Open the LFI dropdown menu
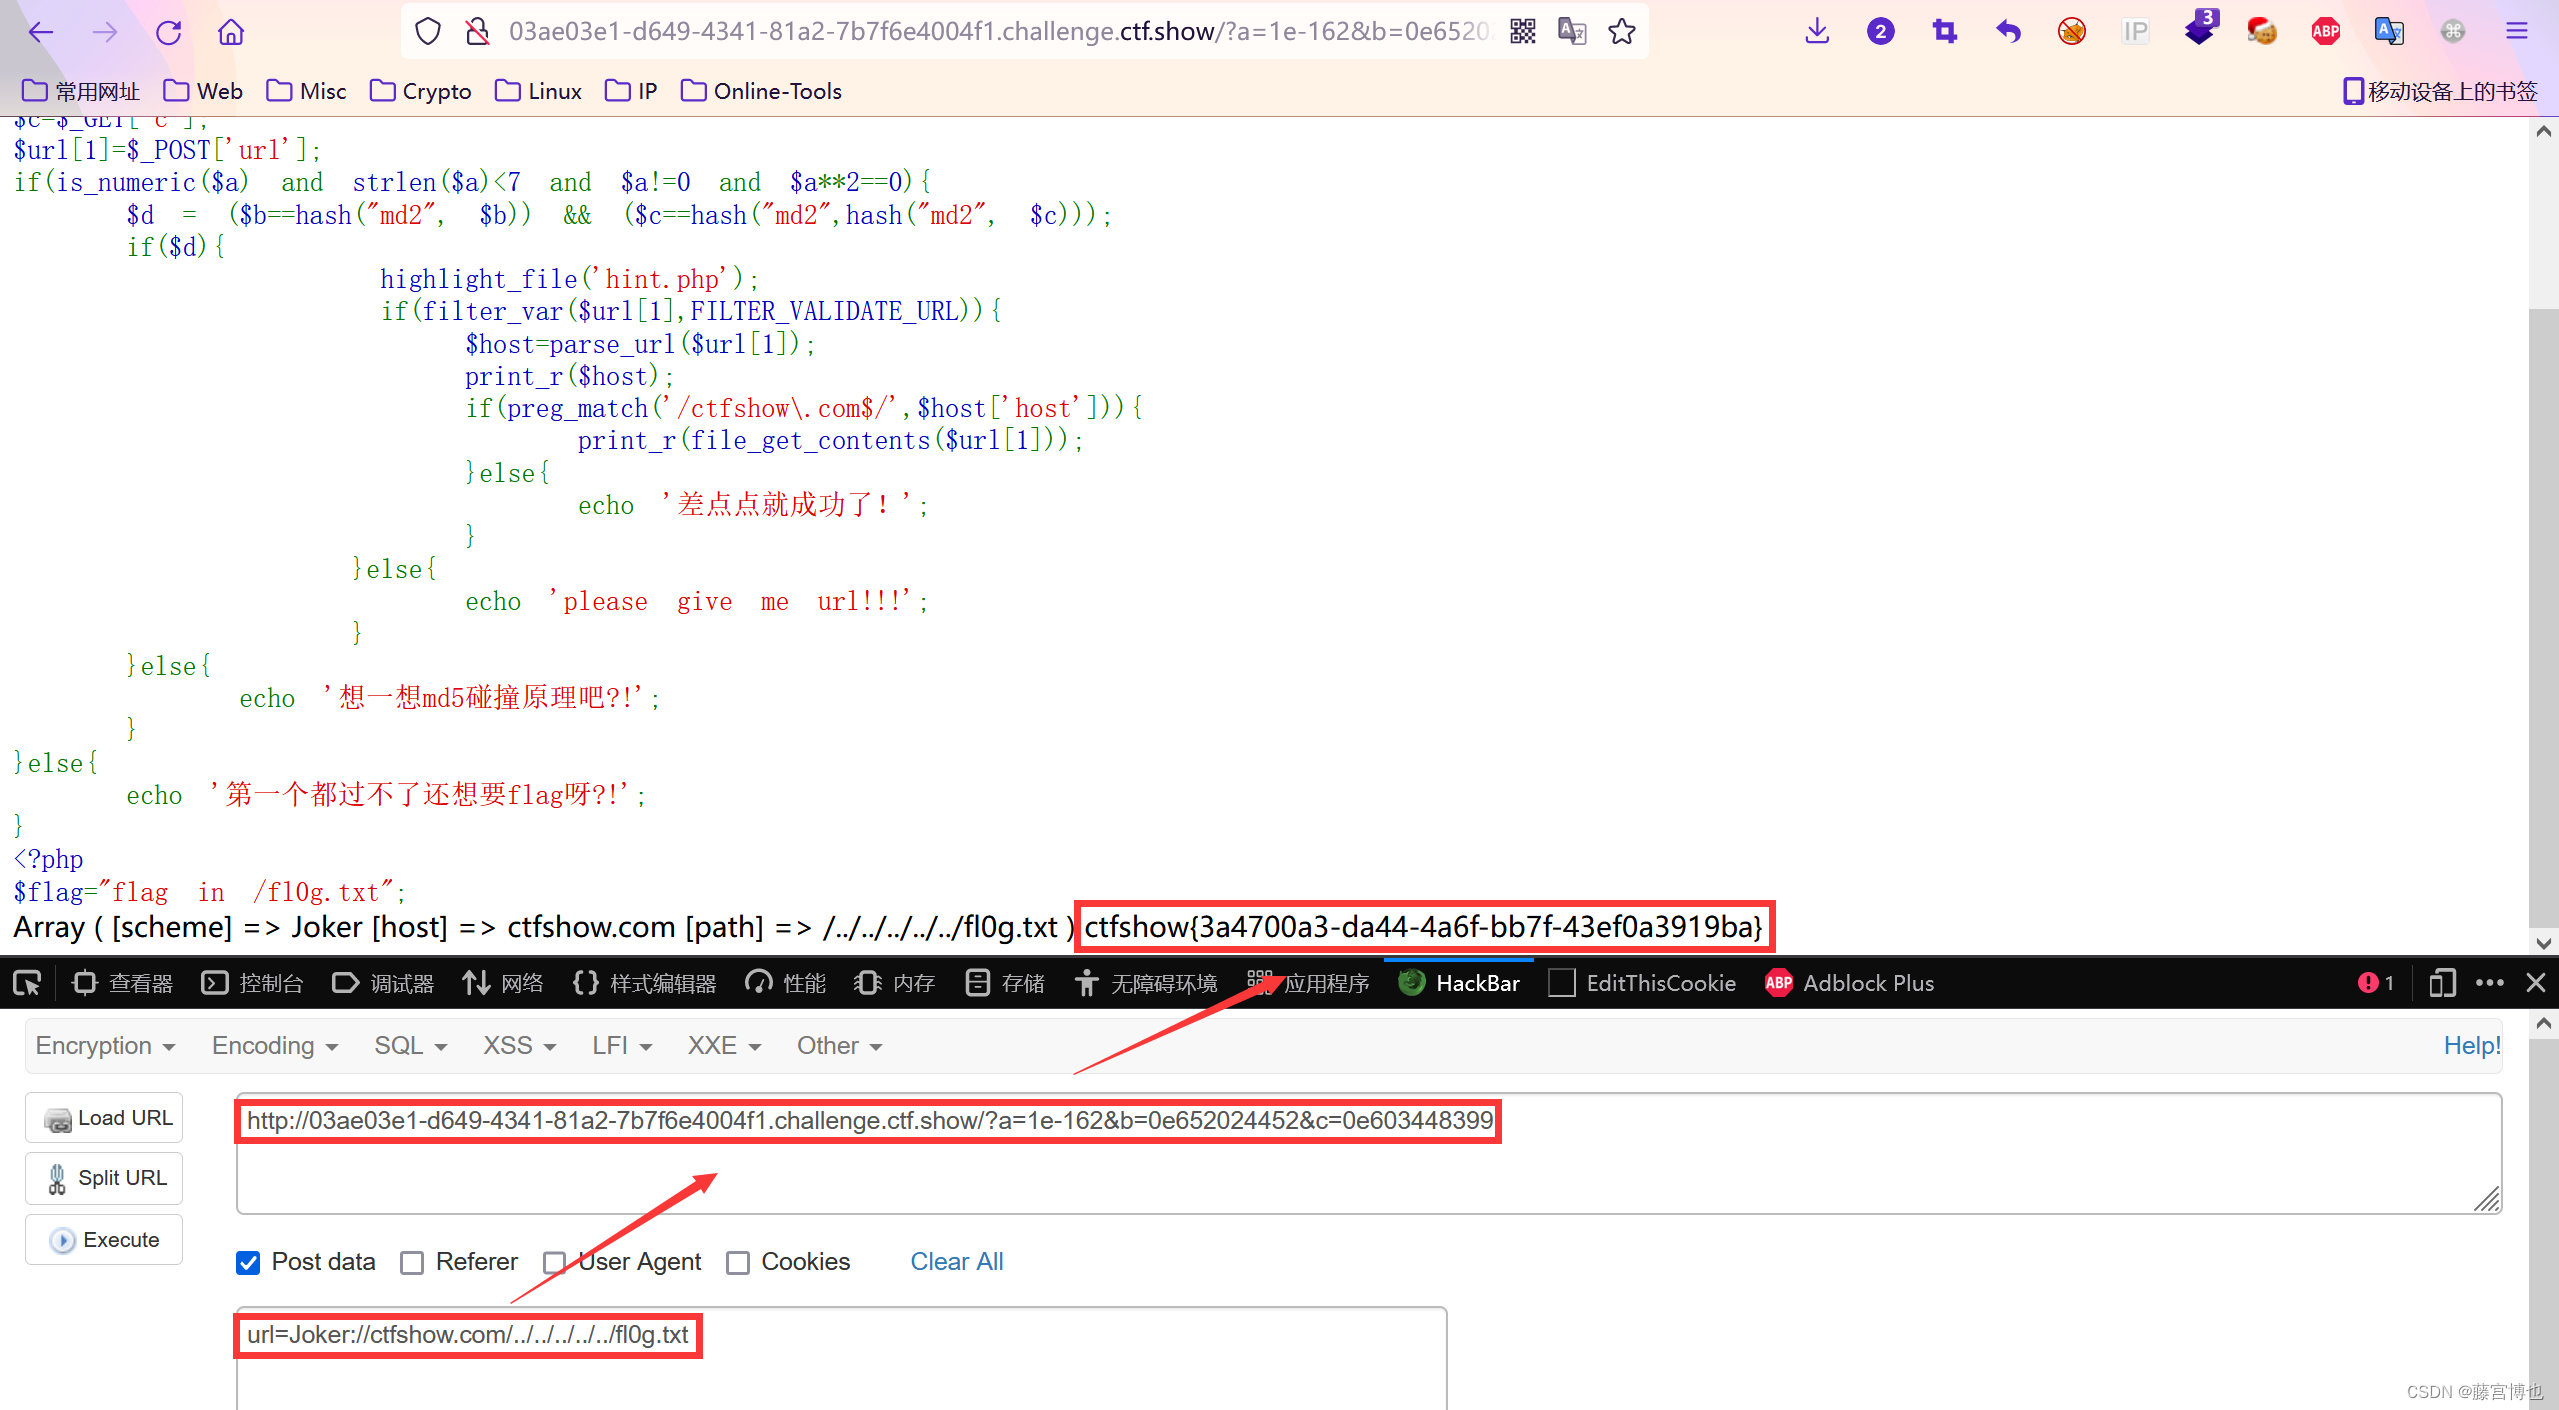 coord(621,1046)
